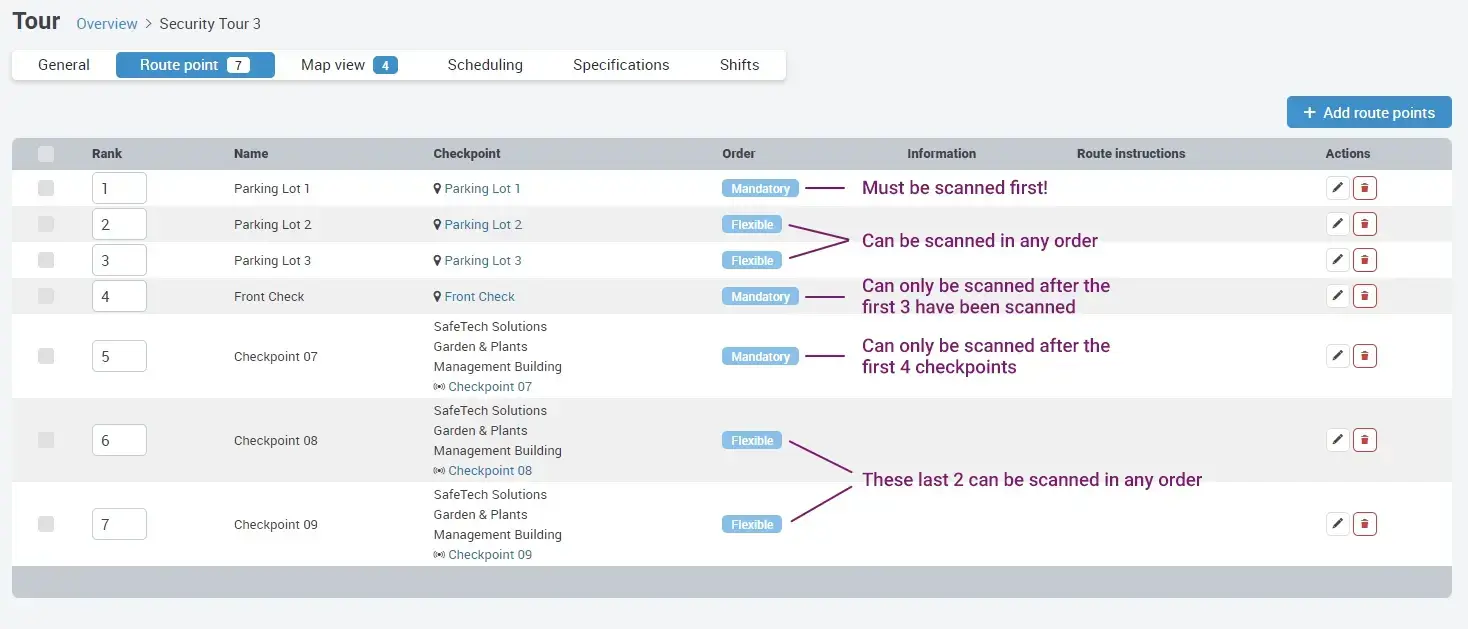Switch to the Map view tab
The height and width of the screenshot is (629, 1468).
348,65
